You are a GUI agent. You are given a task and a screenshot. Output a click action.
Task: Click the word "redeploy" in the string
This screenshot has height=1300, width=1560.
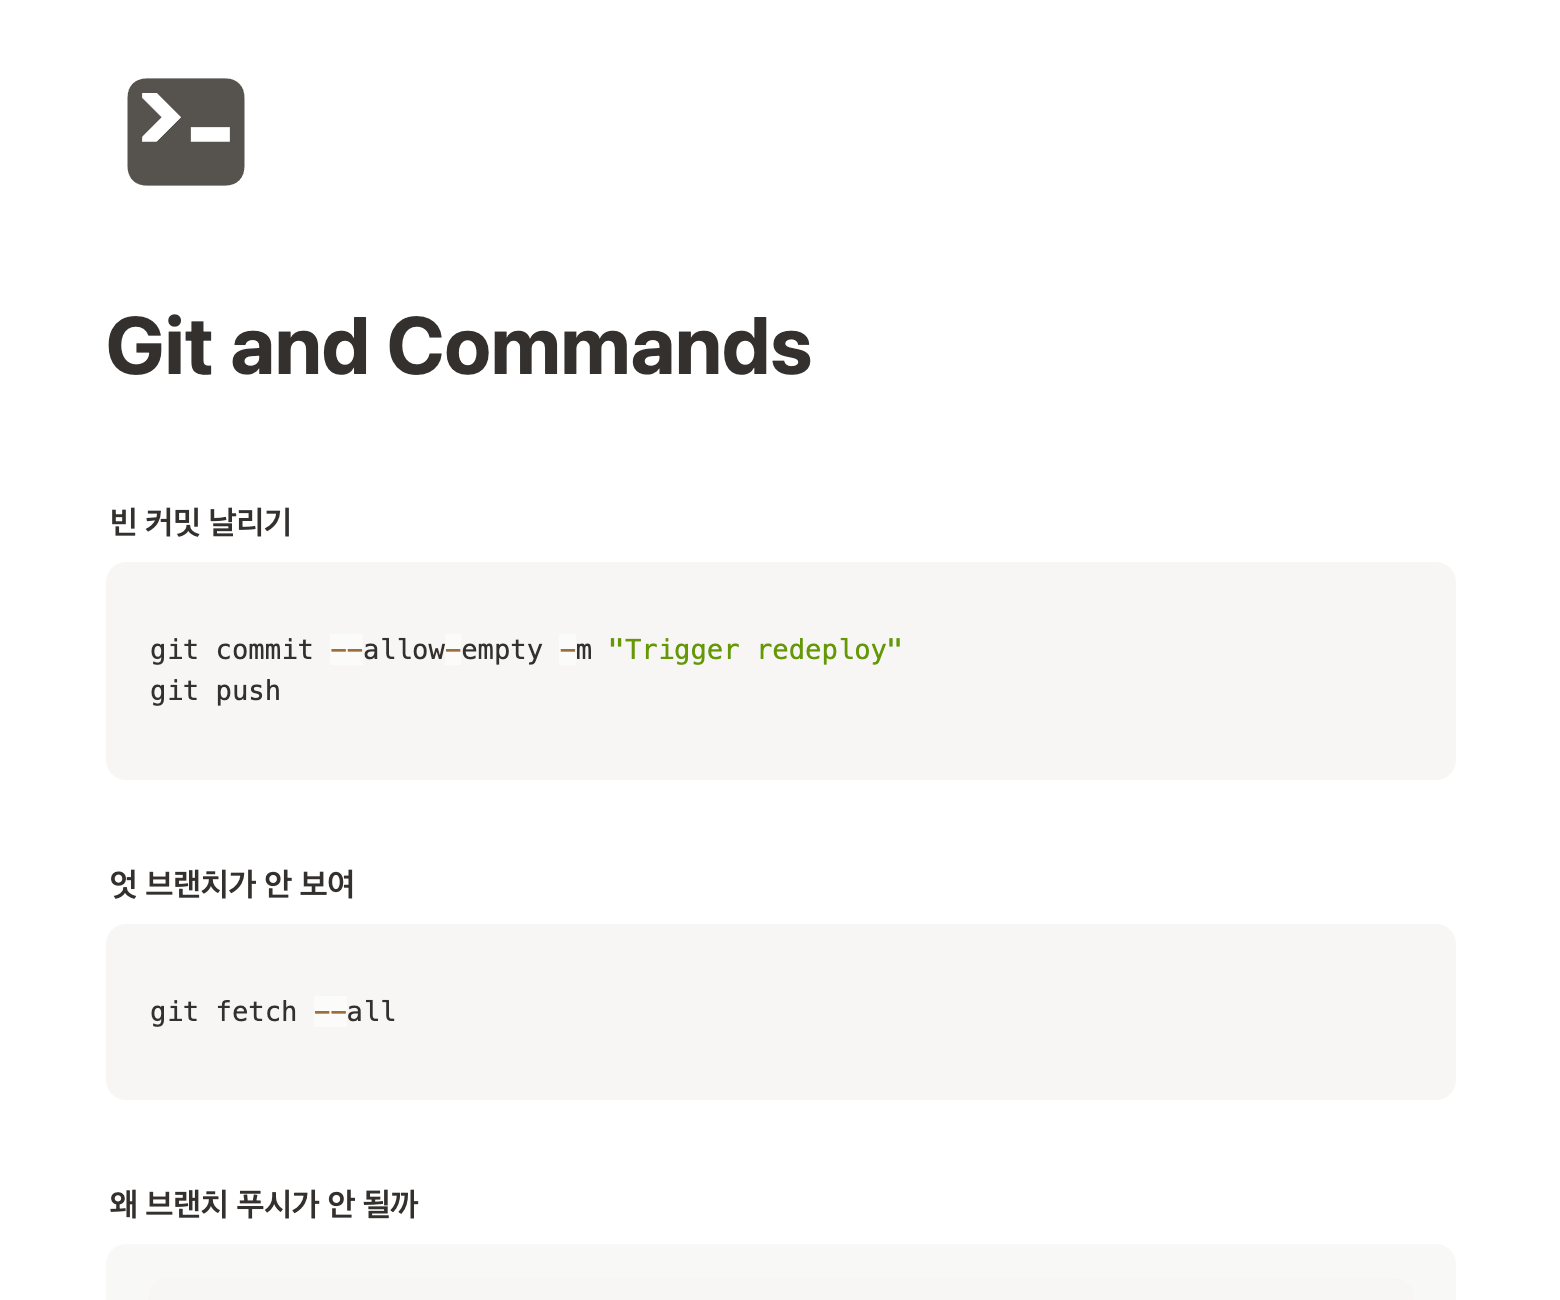pos(822,650)
